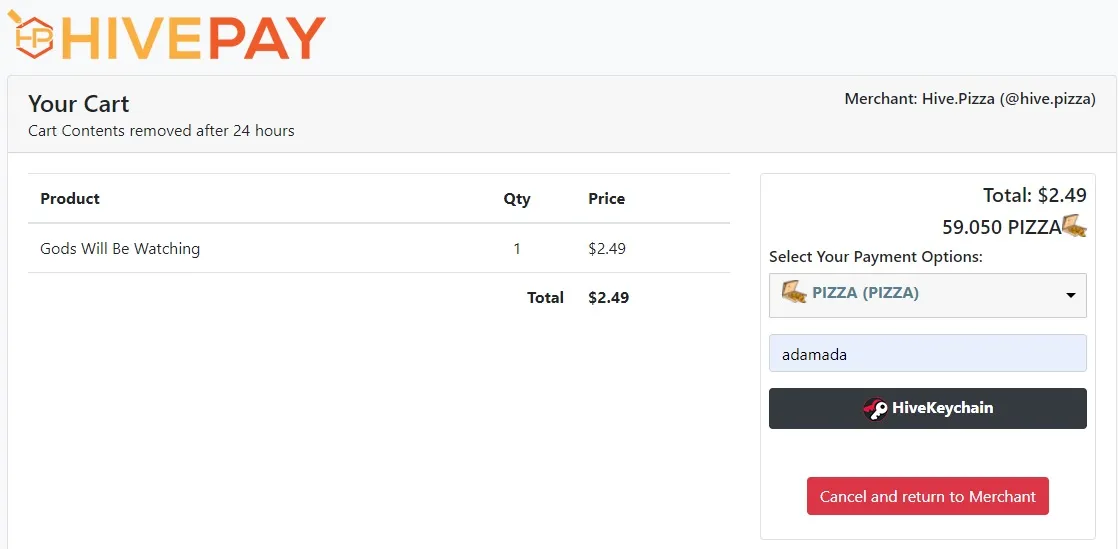Select the Gods Will Be Watching product row
The width and height of the screenshot is (1118, 549).
pos(379,249)
